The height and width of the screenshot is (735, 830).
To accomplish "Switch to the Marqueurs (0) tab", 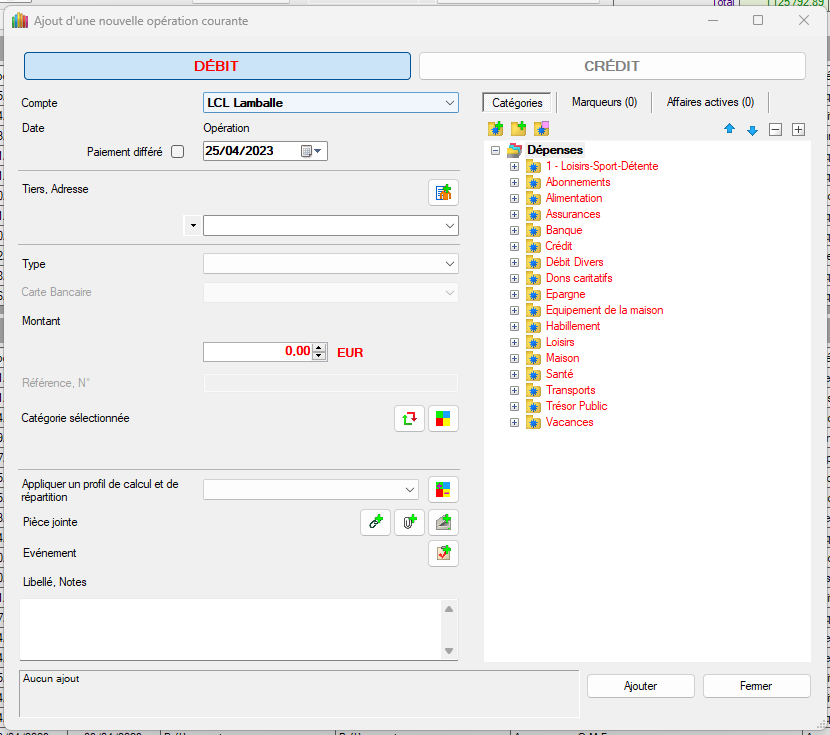I will coord(604,102).
